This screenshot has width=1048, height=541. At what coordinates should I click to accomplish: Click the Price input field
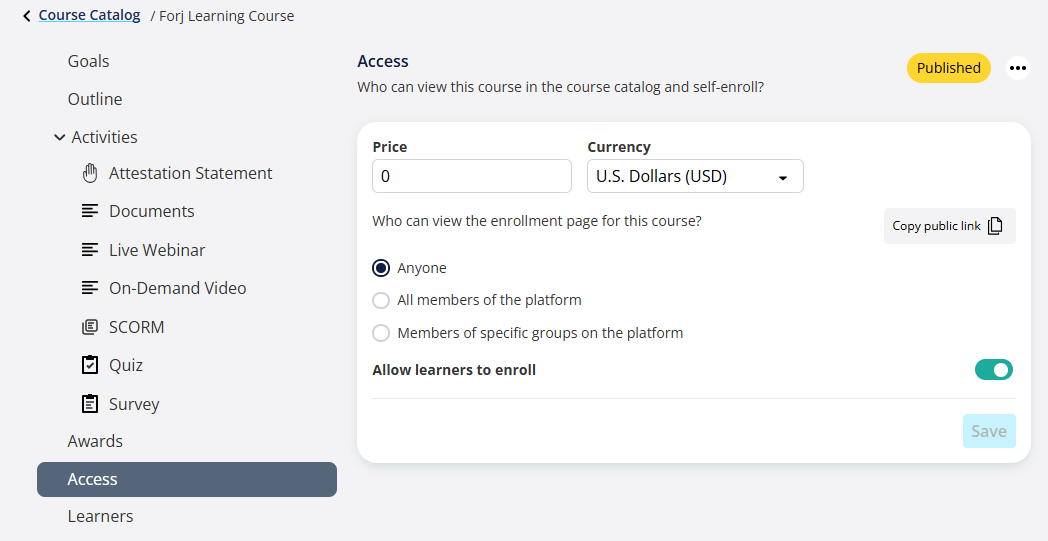coord(471,176)
